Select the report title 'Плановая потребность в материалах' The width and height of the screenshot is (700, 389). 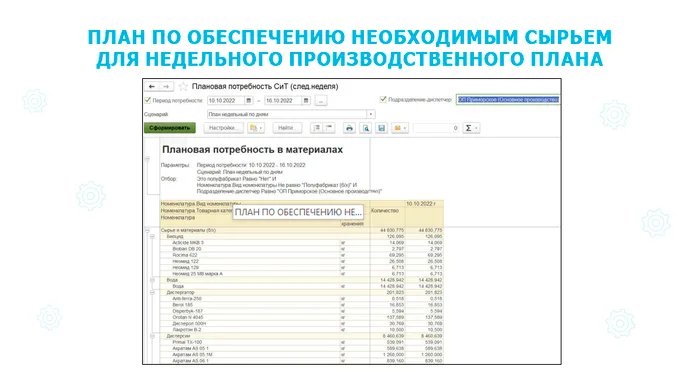pos(252,150)
